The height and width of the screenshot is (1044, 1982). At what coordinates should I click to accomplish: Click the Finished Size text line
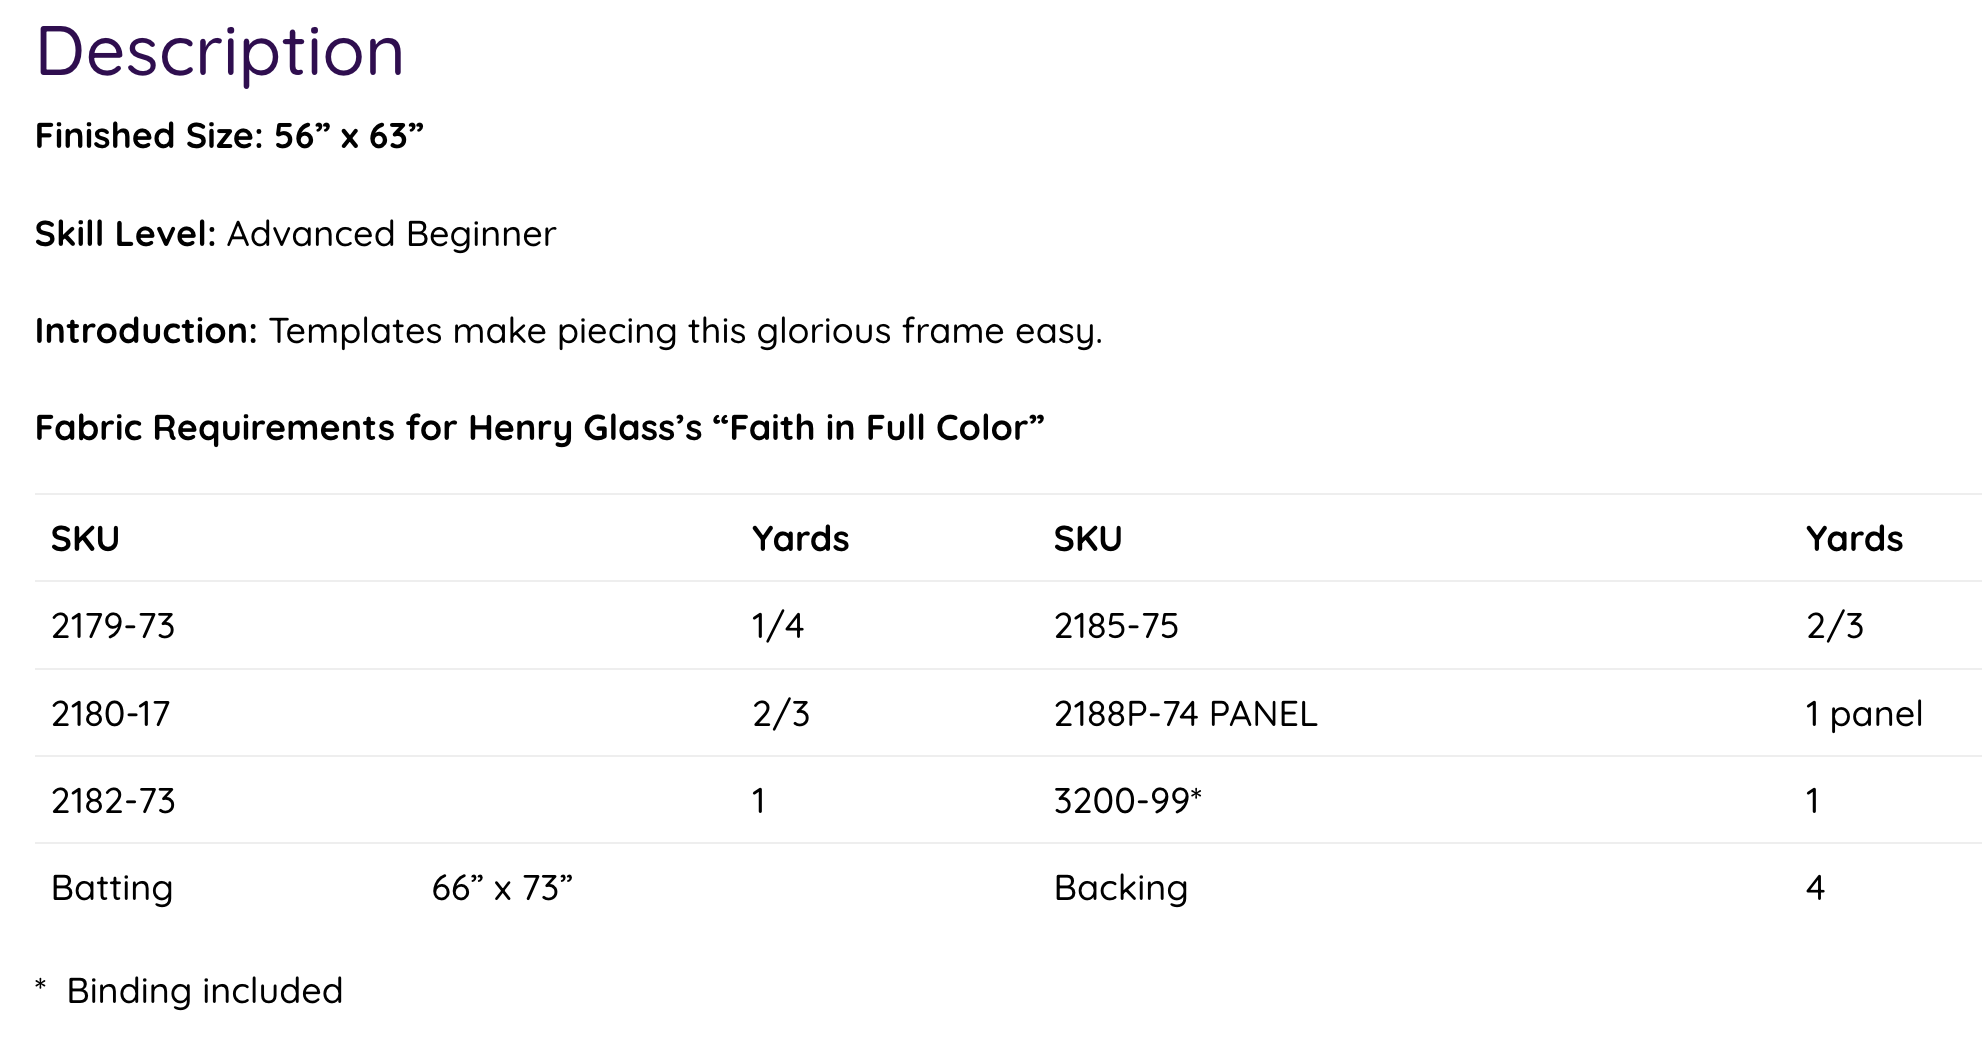click(x=229, y=136)
